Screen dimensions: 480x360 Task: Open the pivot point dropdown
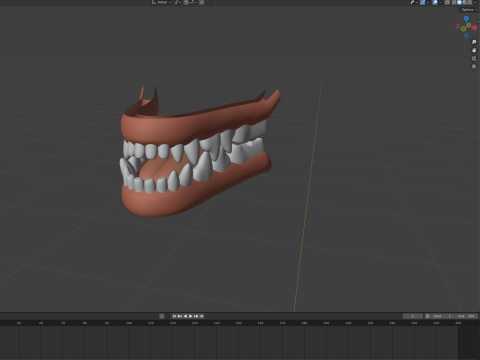pyautogui.click(x=178, y=2)
